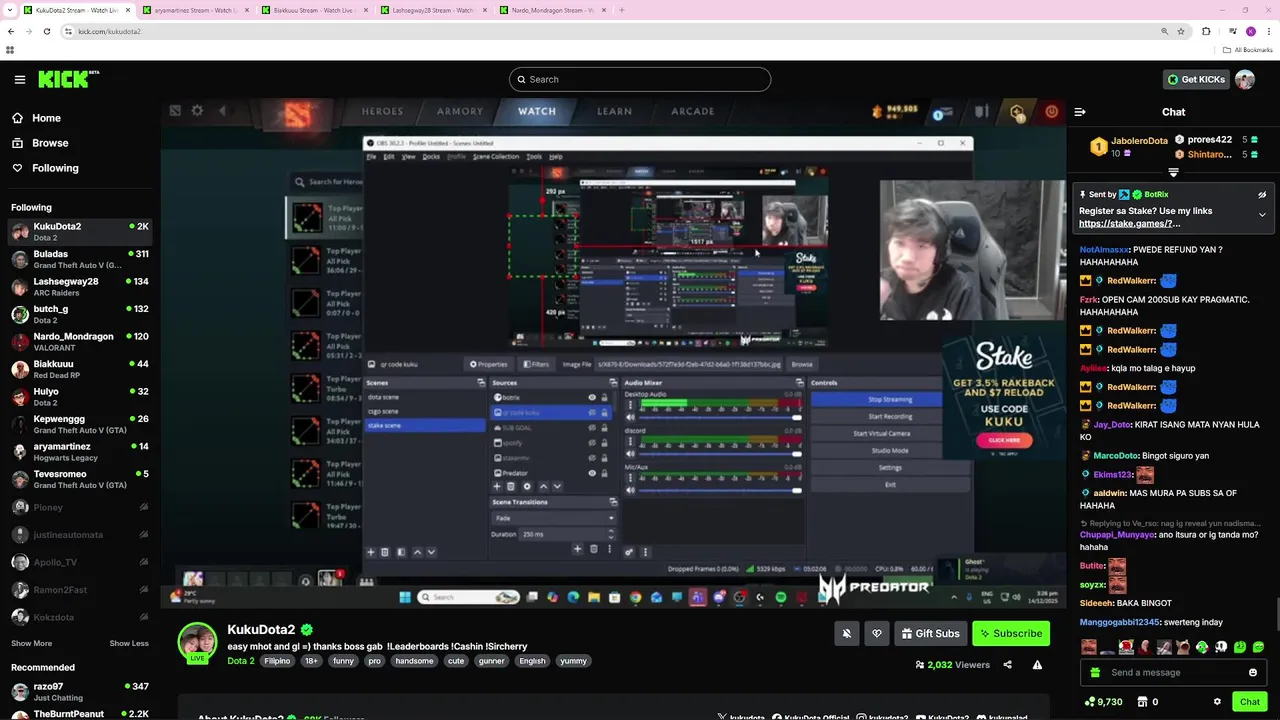Click the Gift Subs button
The width and height of the screenshot is (1280, 720).
[930, 633]
